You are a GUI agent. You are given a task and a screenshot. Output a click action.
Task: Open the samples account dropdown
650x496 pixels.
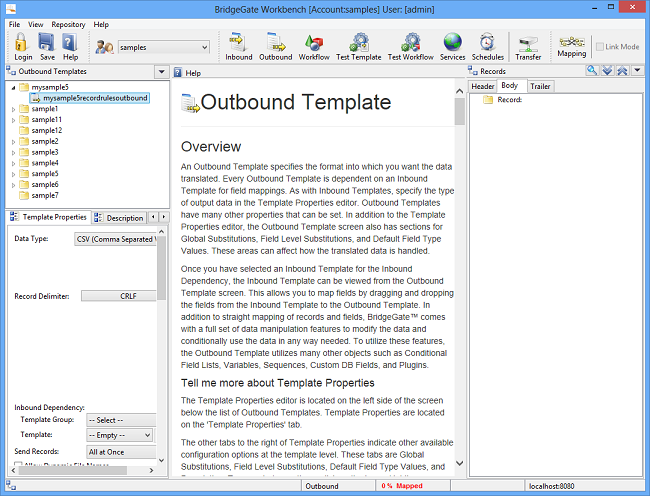(164, 47)
